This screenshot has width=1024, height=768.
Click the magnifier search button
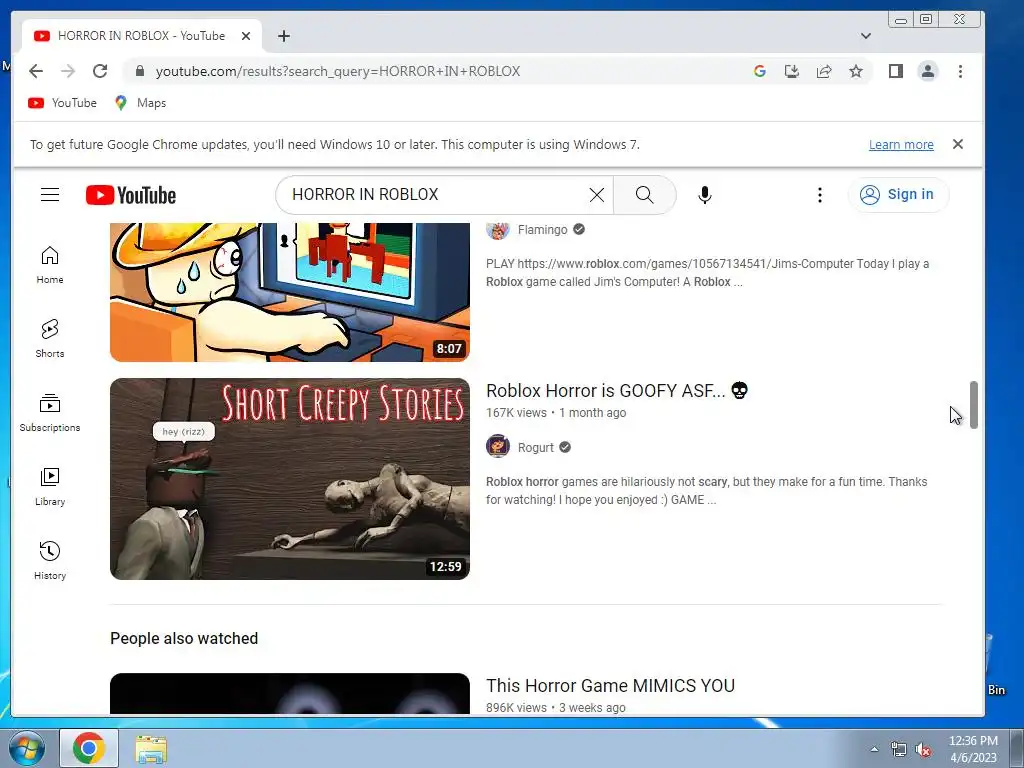tap(645, 195)
